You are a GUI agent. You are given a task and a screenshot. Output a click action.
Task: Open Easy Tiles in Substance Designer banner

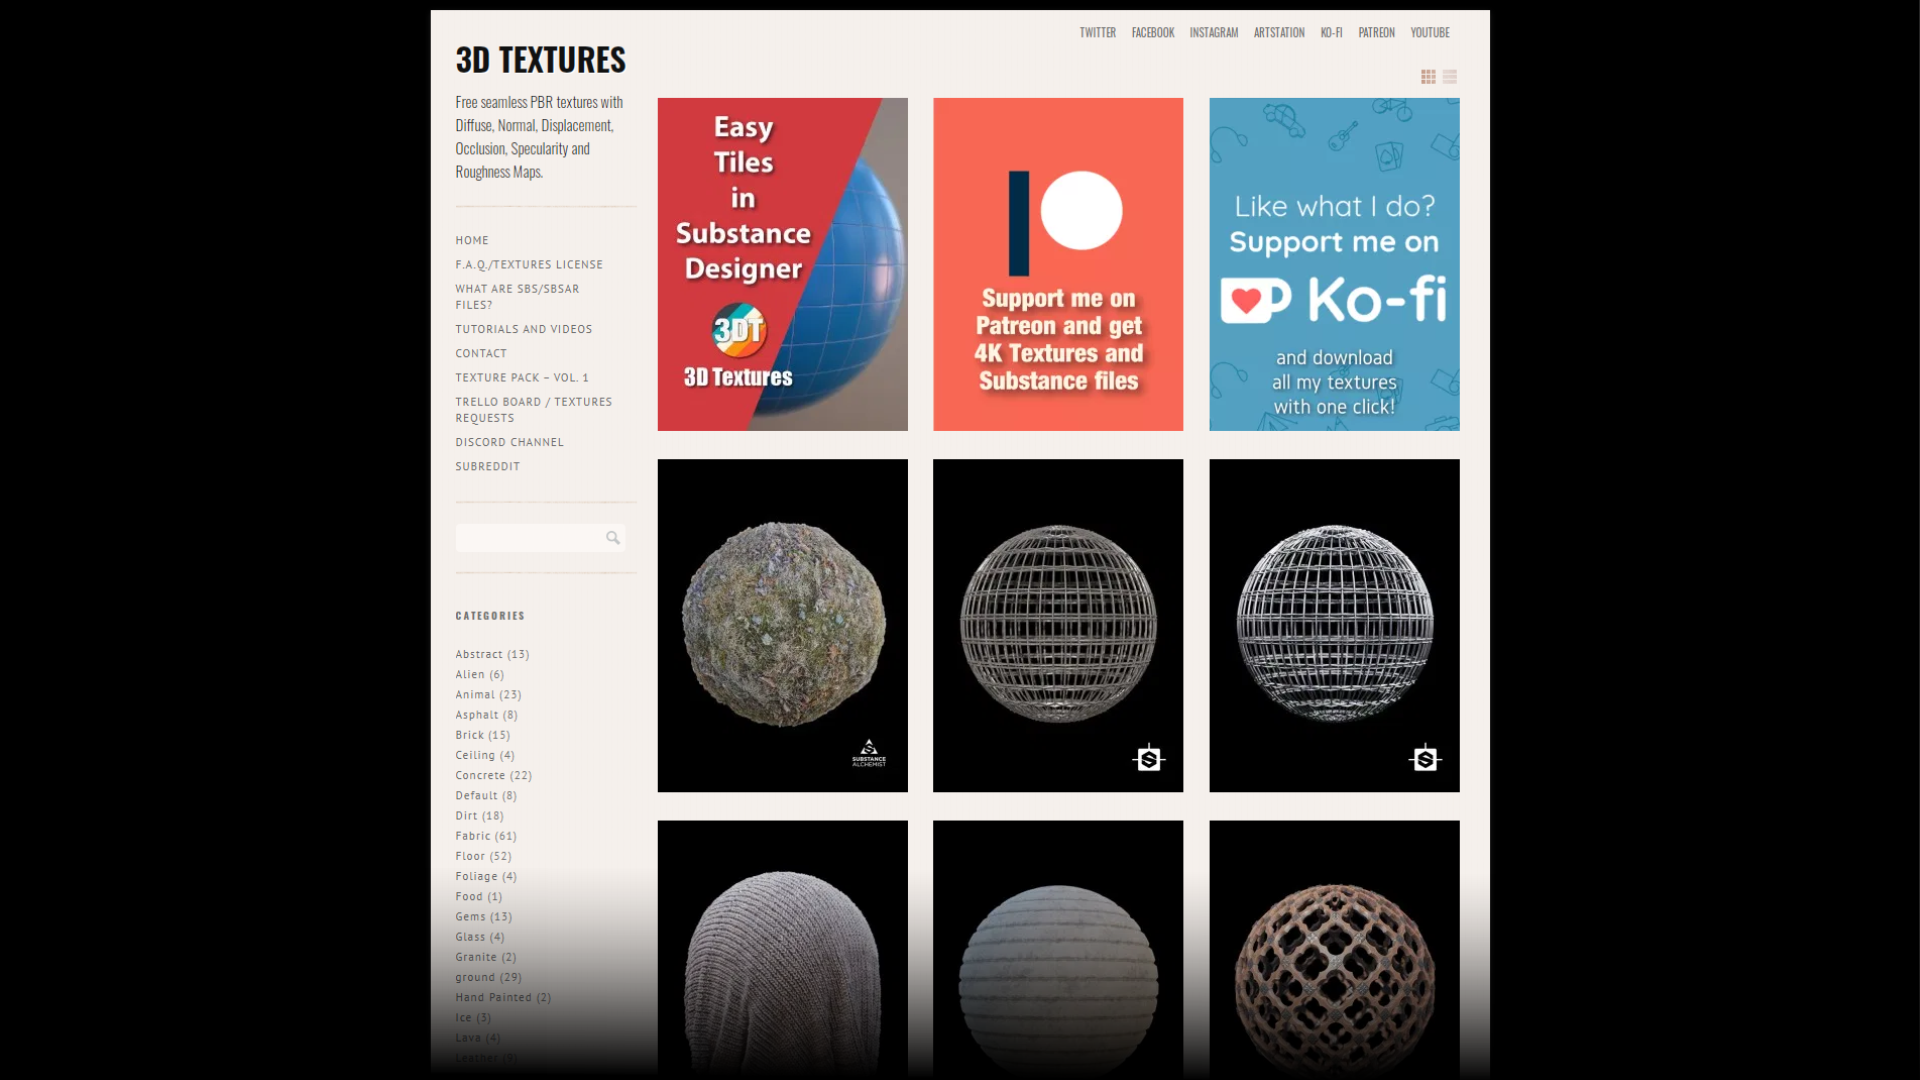[x=783, y=264]
